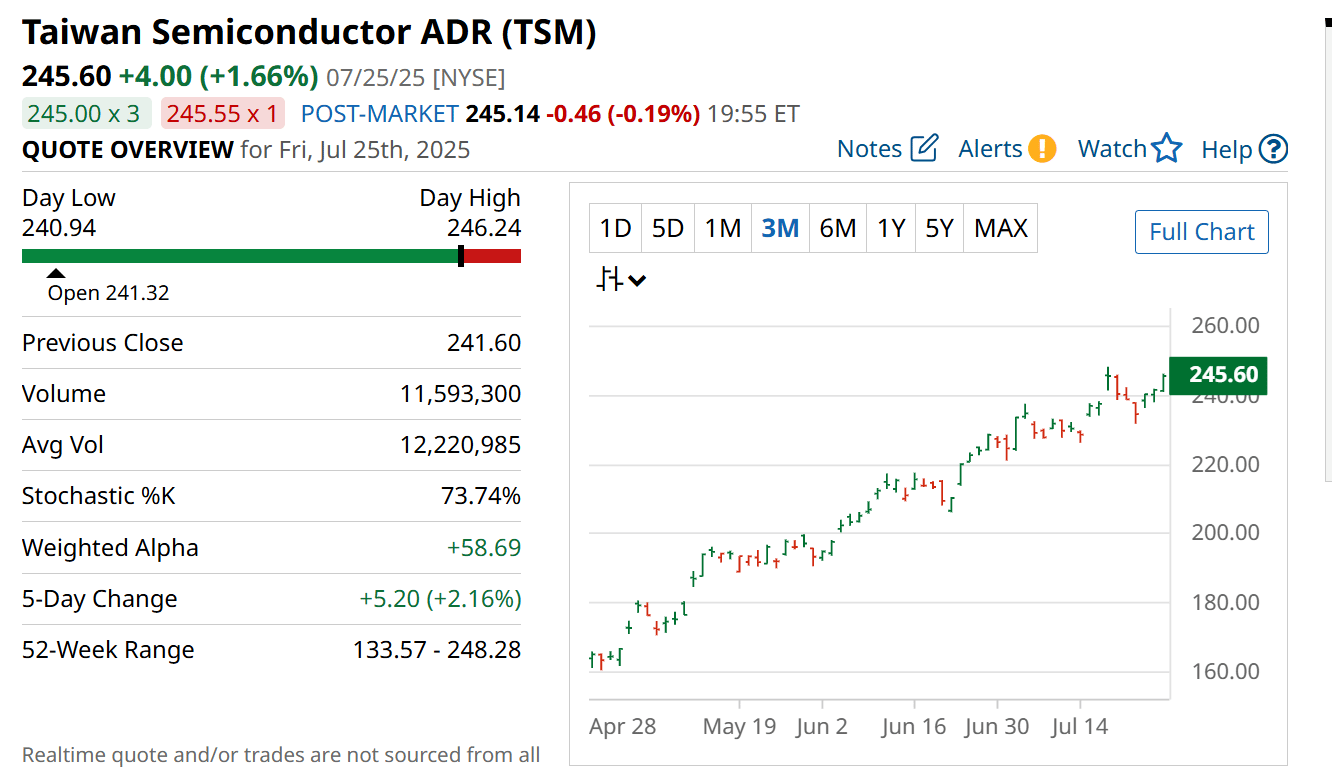The image size is (1332, 776).
Task: Click the Weighted Alpha label
Action: pos(110,548)
